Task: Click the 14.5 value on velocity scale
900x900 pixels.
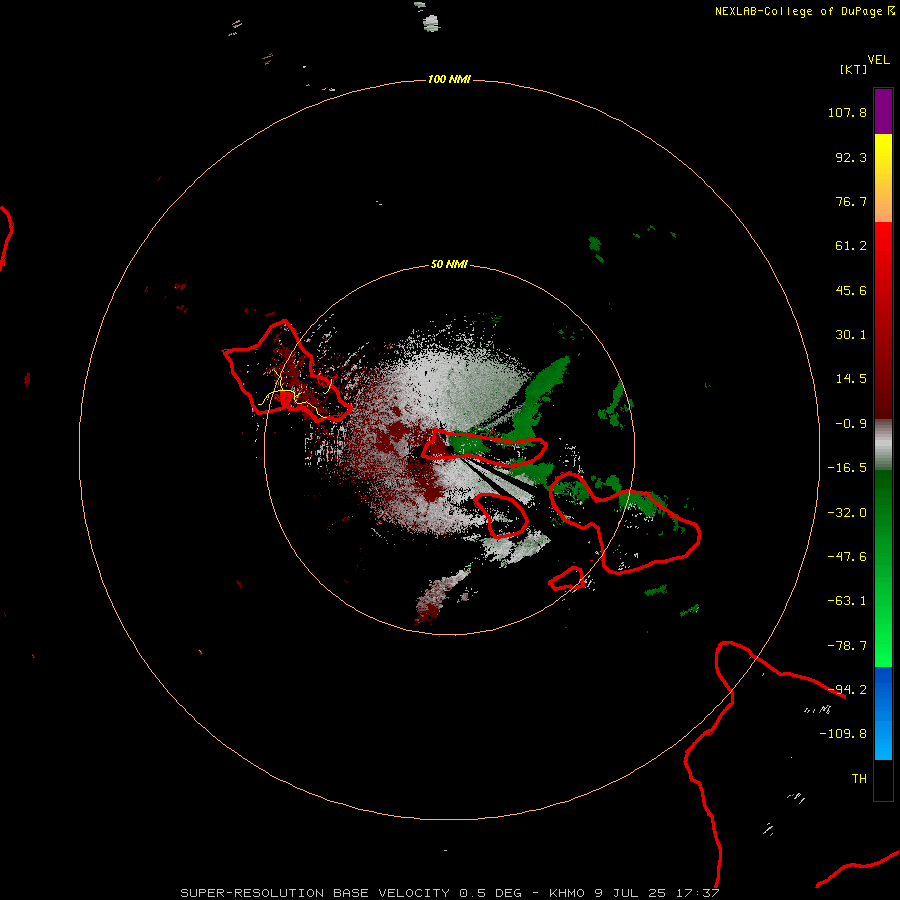Action: (851, 379)
